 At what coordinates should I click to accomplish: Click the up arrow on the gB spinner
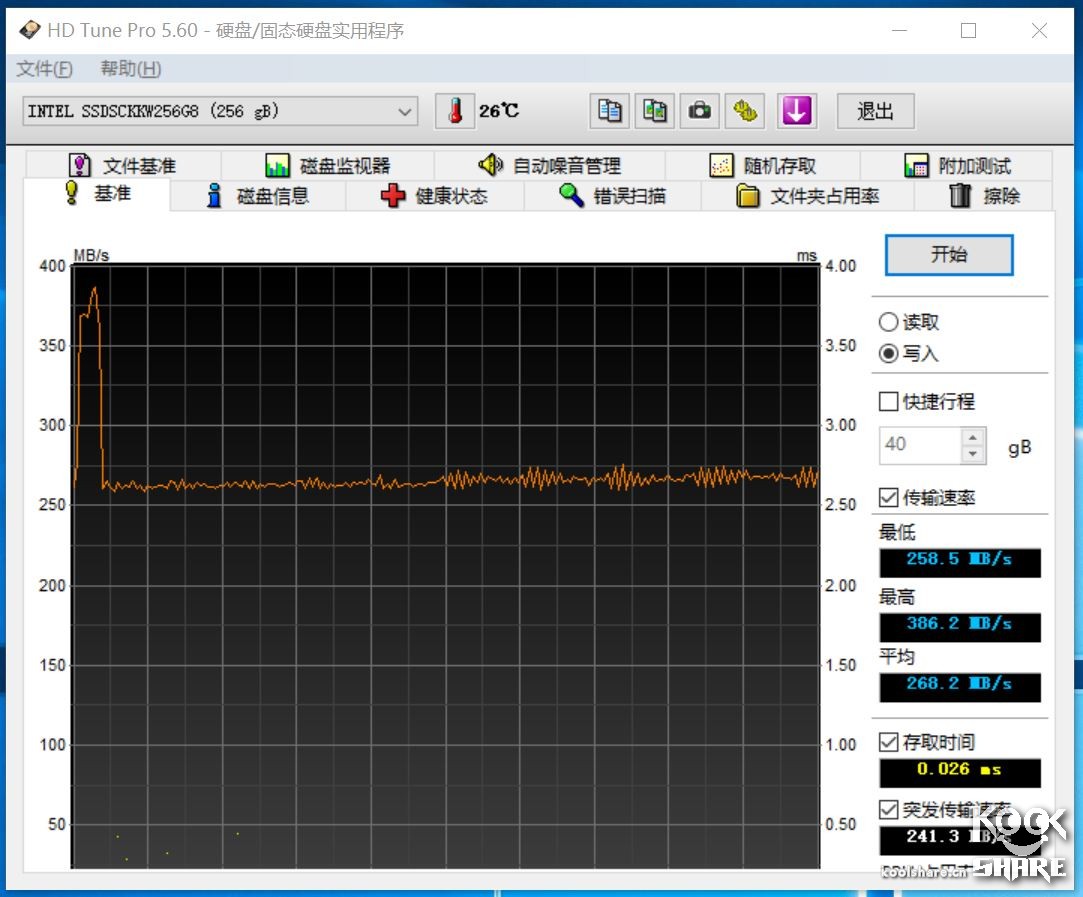point(972,437)
